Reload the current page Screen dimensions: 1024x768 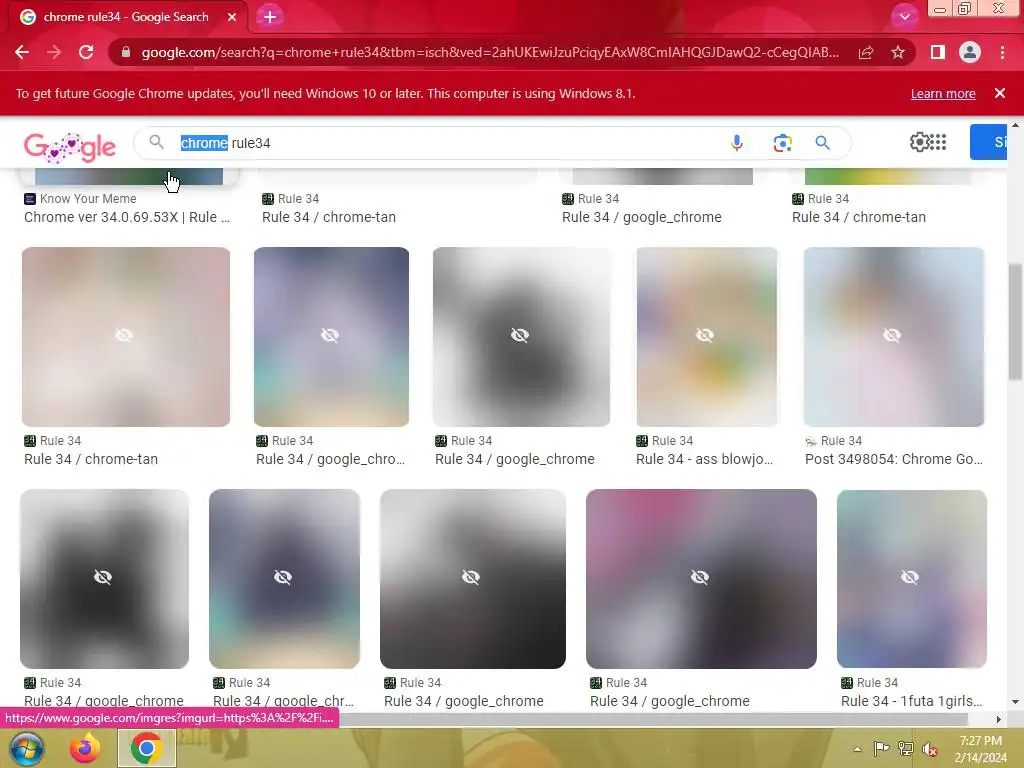tap(86, 52)
